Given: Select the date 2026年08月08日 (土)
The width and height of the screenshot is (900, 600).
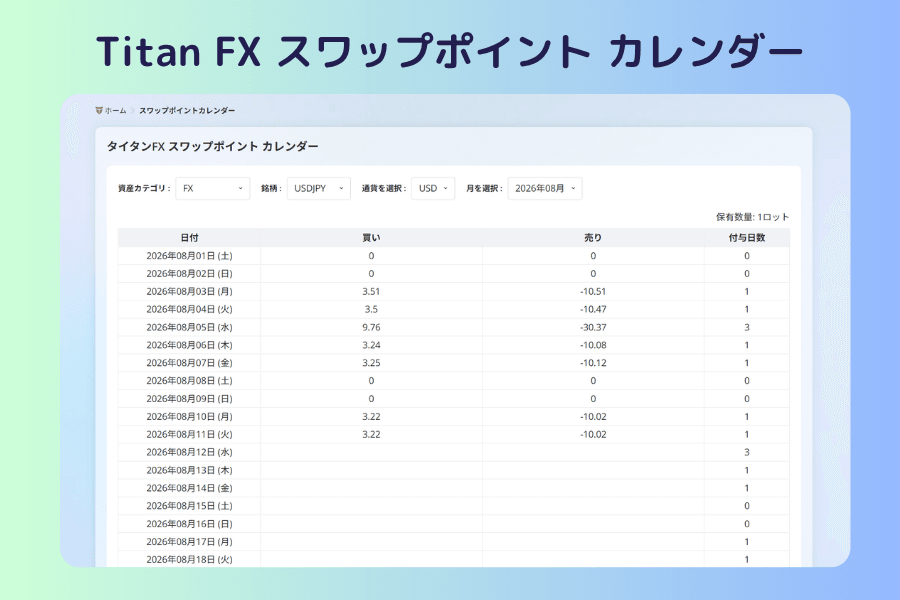Looking at the screenshot, I should pyautogui.click(x=189, y=381).
